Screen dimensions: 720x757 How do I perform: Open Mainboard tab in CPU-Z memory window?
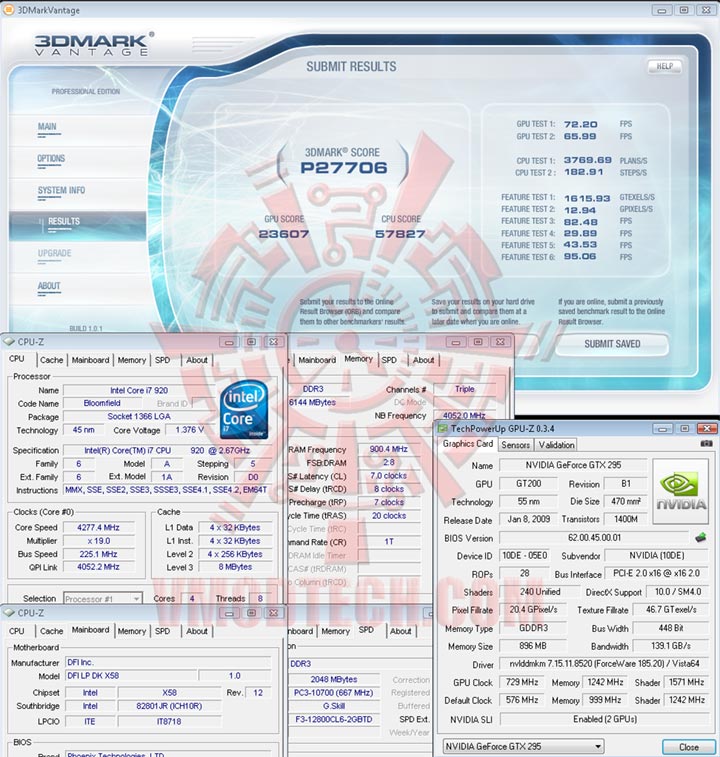(317, 360)
